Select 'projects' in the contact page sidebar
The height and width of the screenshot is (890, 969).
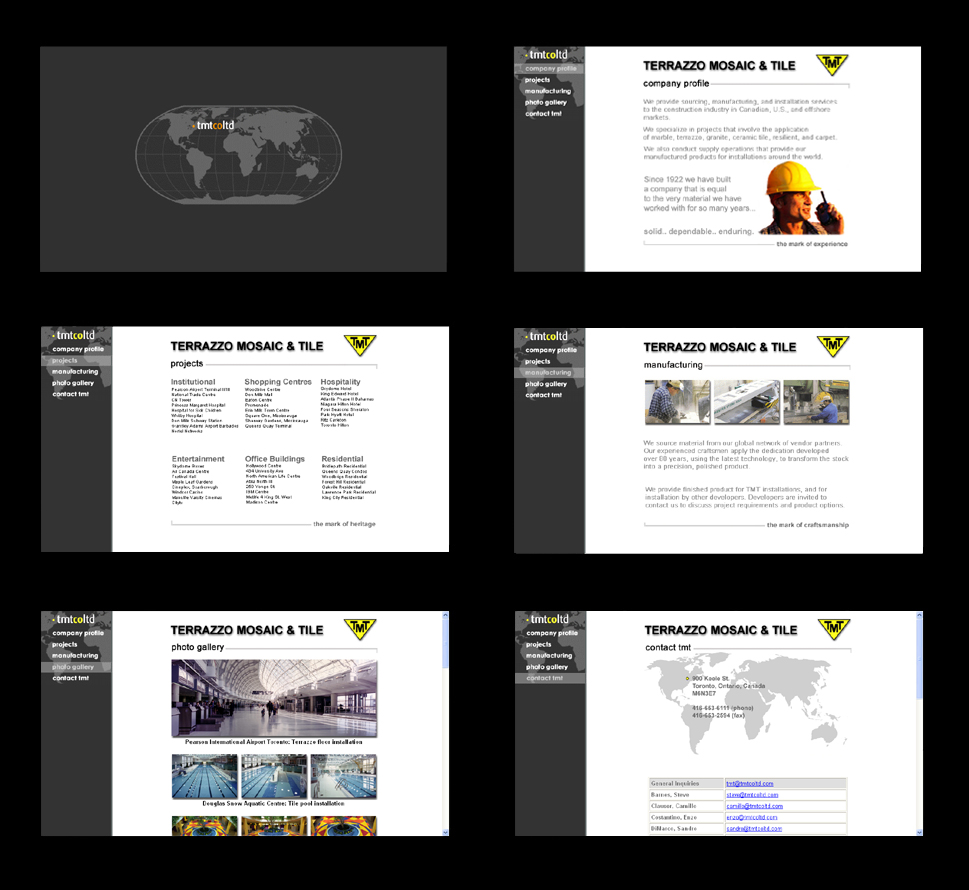pos(538,645)
